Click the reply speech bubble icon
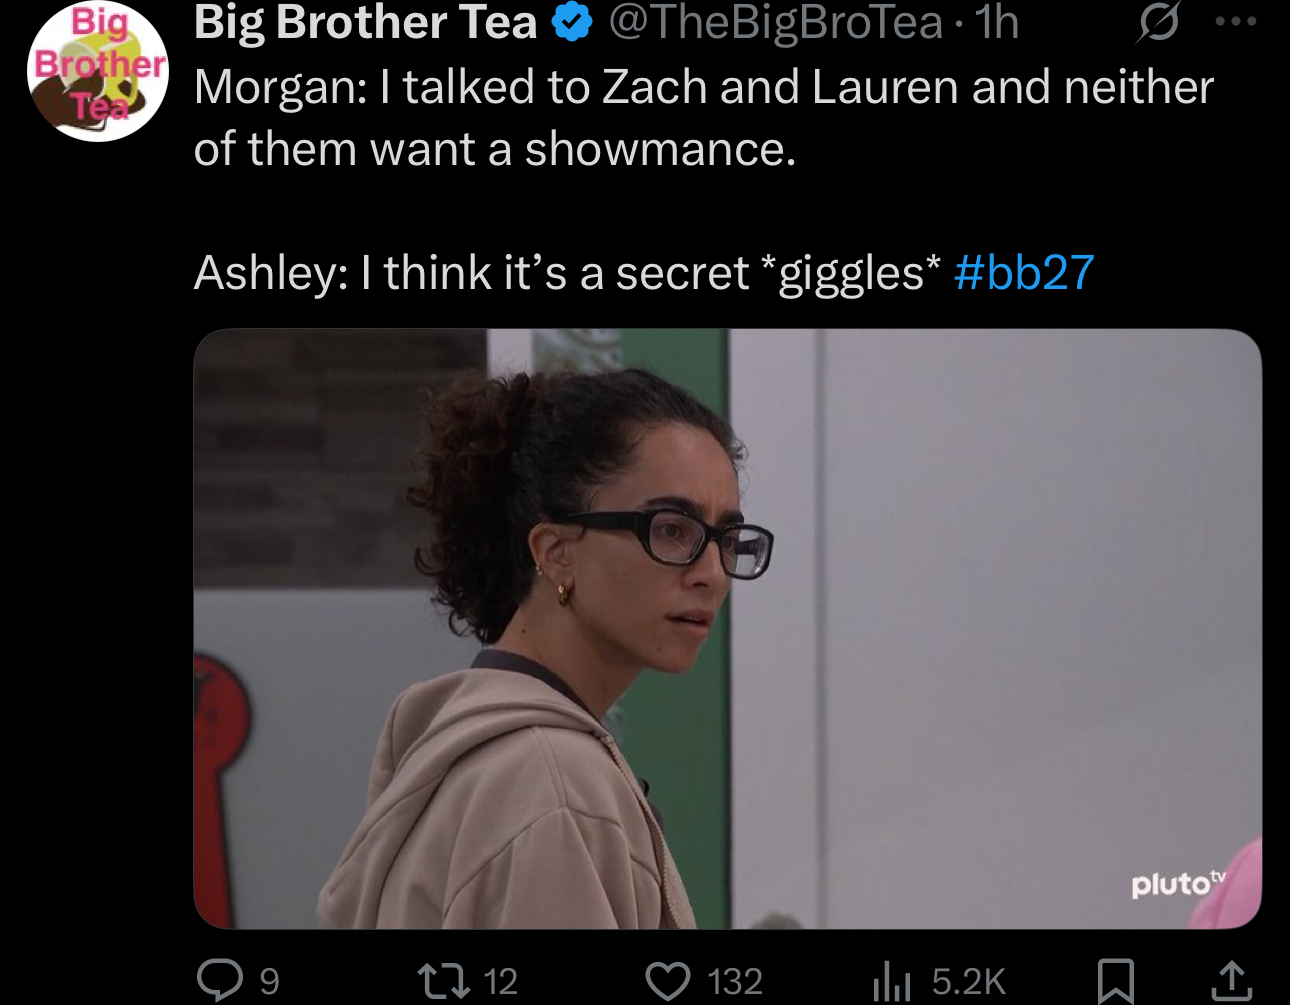This screenshot has height=1005, width=1290. [x=219, y=980]
